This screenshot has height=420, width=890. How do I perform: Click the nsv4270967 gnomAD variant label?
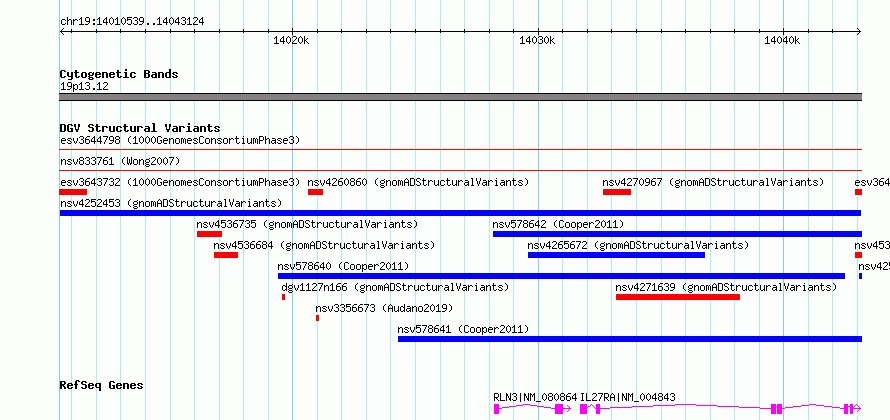click(713, 182)
